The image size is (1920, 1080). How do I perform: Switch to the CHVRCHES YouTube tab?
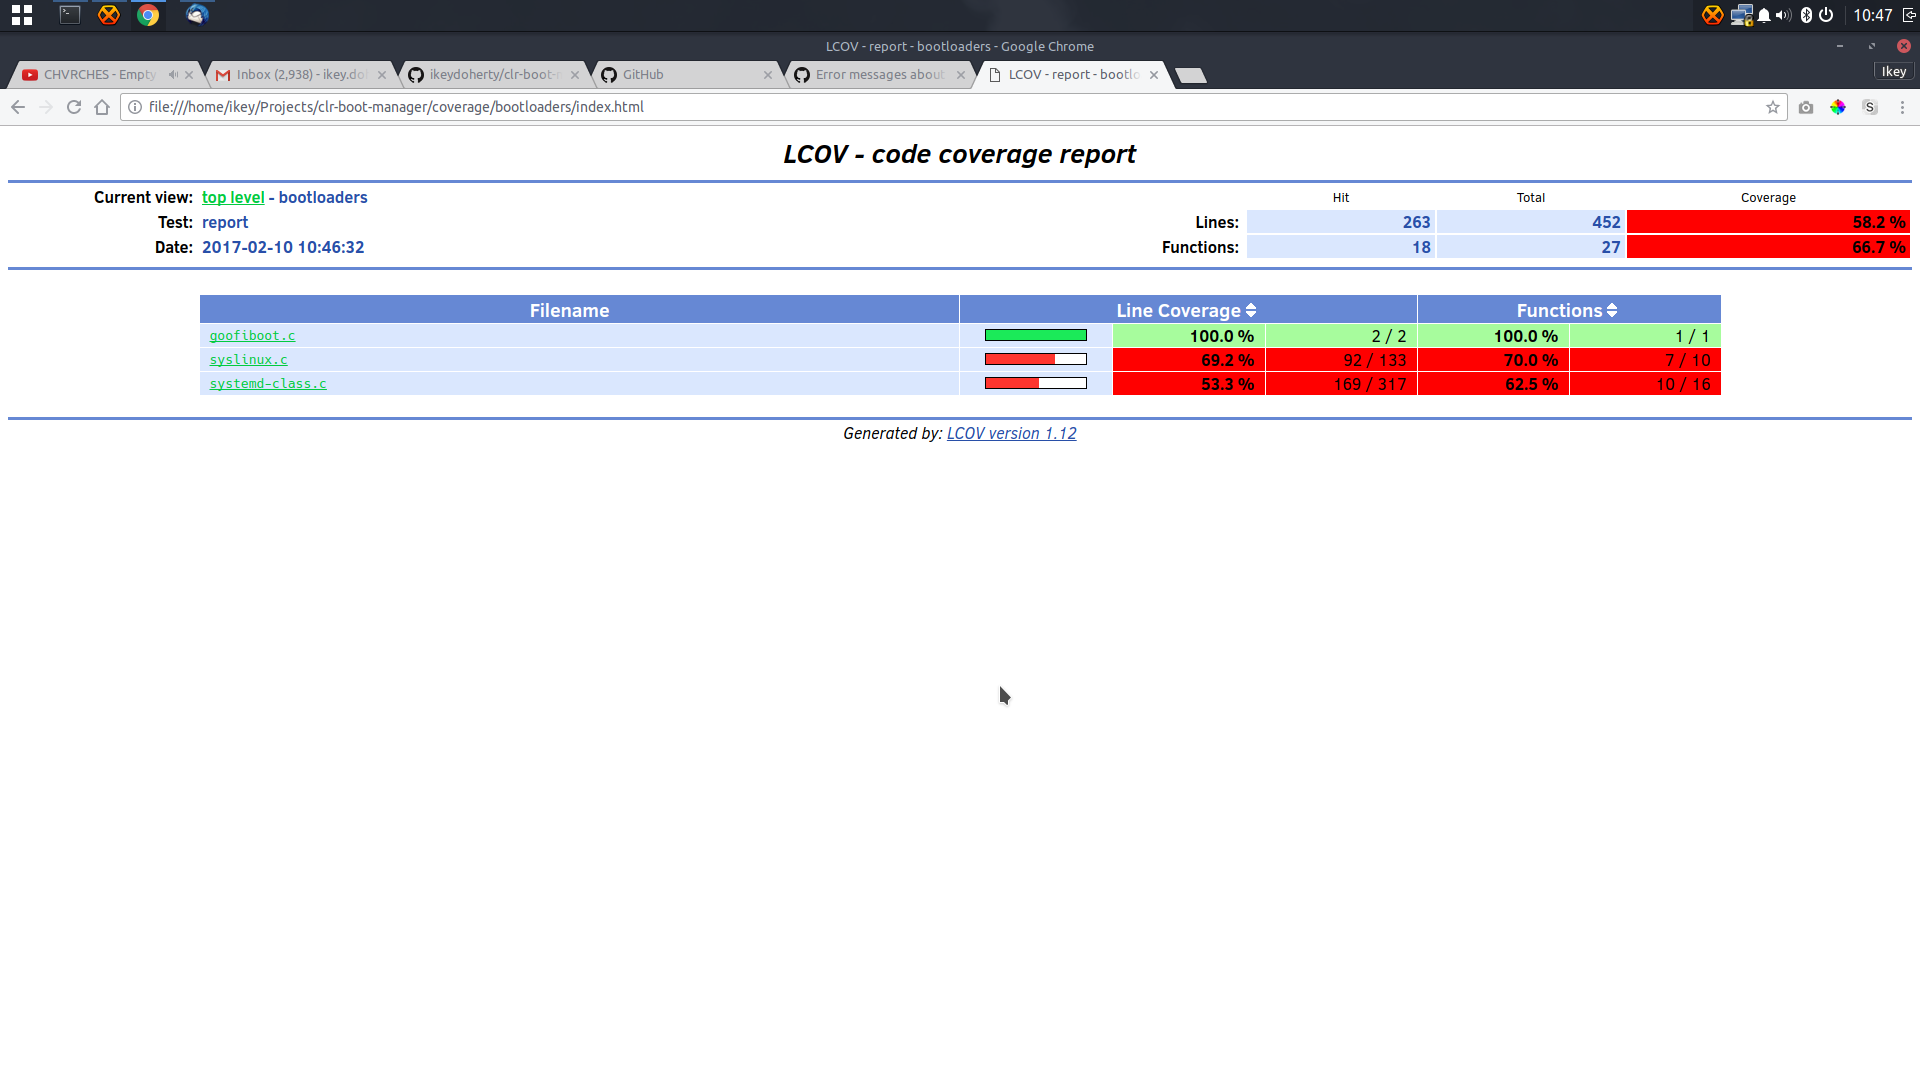pos(98,74)
